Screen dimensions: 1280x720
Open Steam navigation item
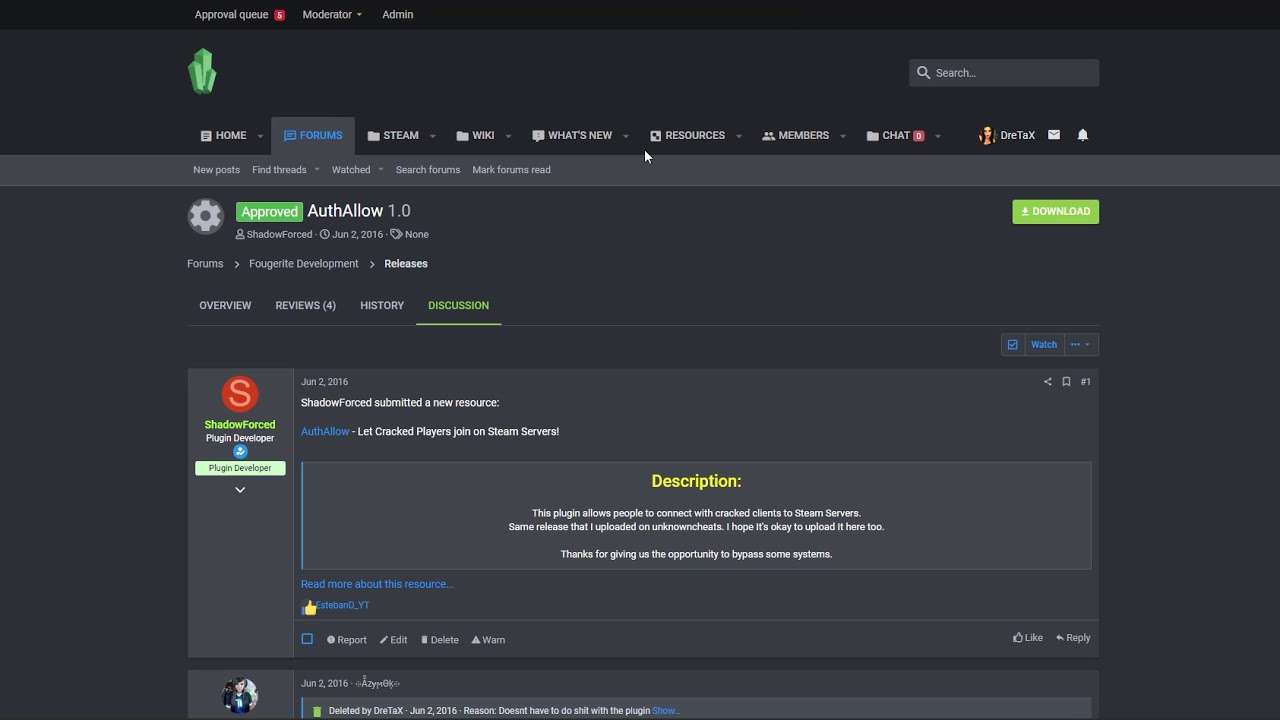(393, 136)
